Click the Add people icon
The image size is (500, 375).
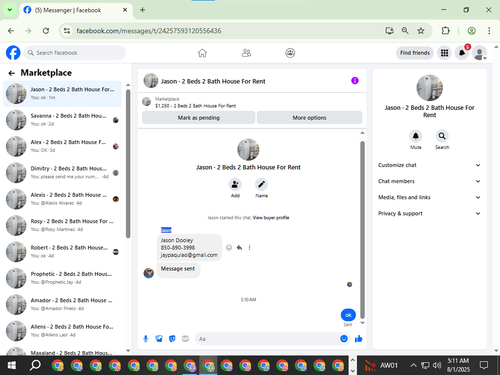(x=235, y=184)
